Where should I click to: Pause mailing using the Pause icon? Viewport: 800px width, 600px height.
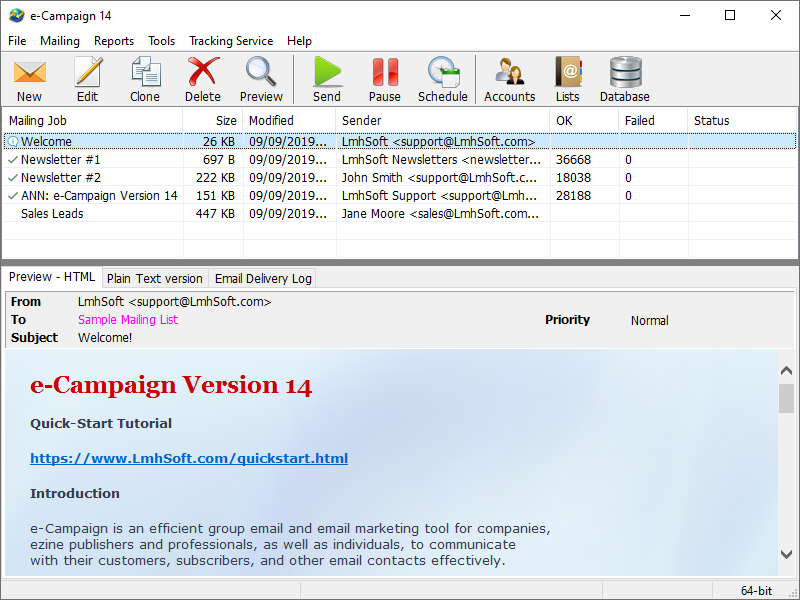(x=384, y=80)
